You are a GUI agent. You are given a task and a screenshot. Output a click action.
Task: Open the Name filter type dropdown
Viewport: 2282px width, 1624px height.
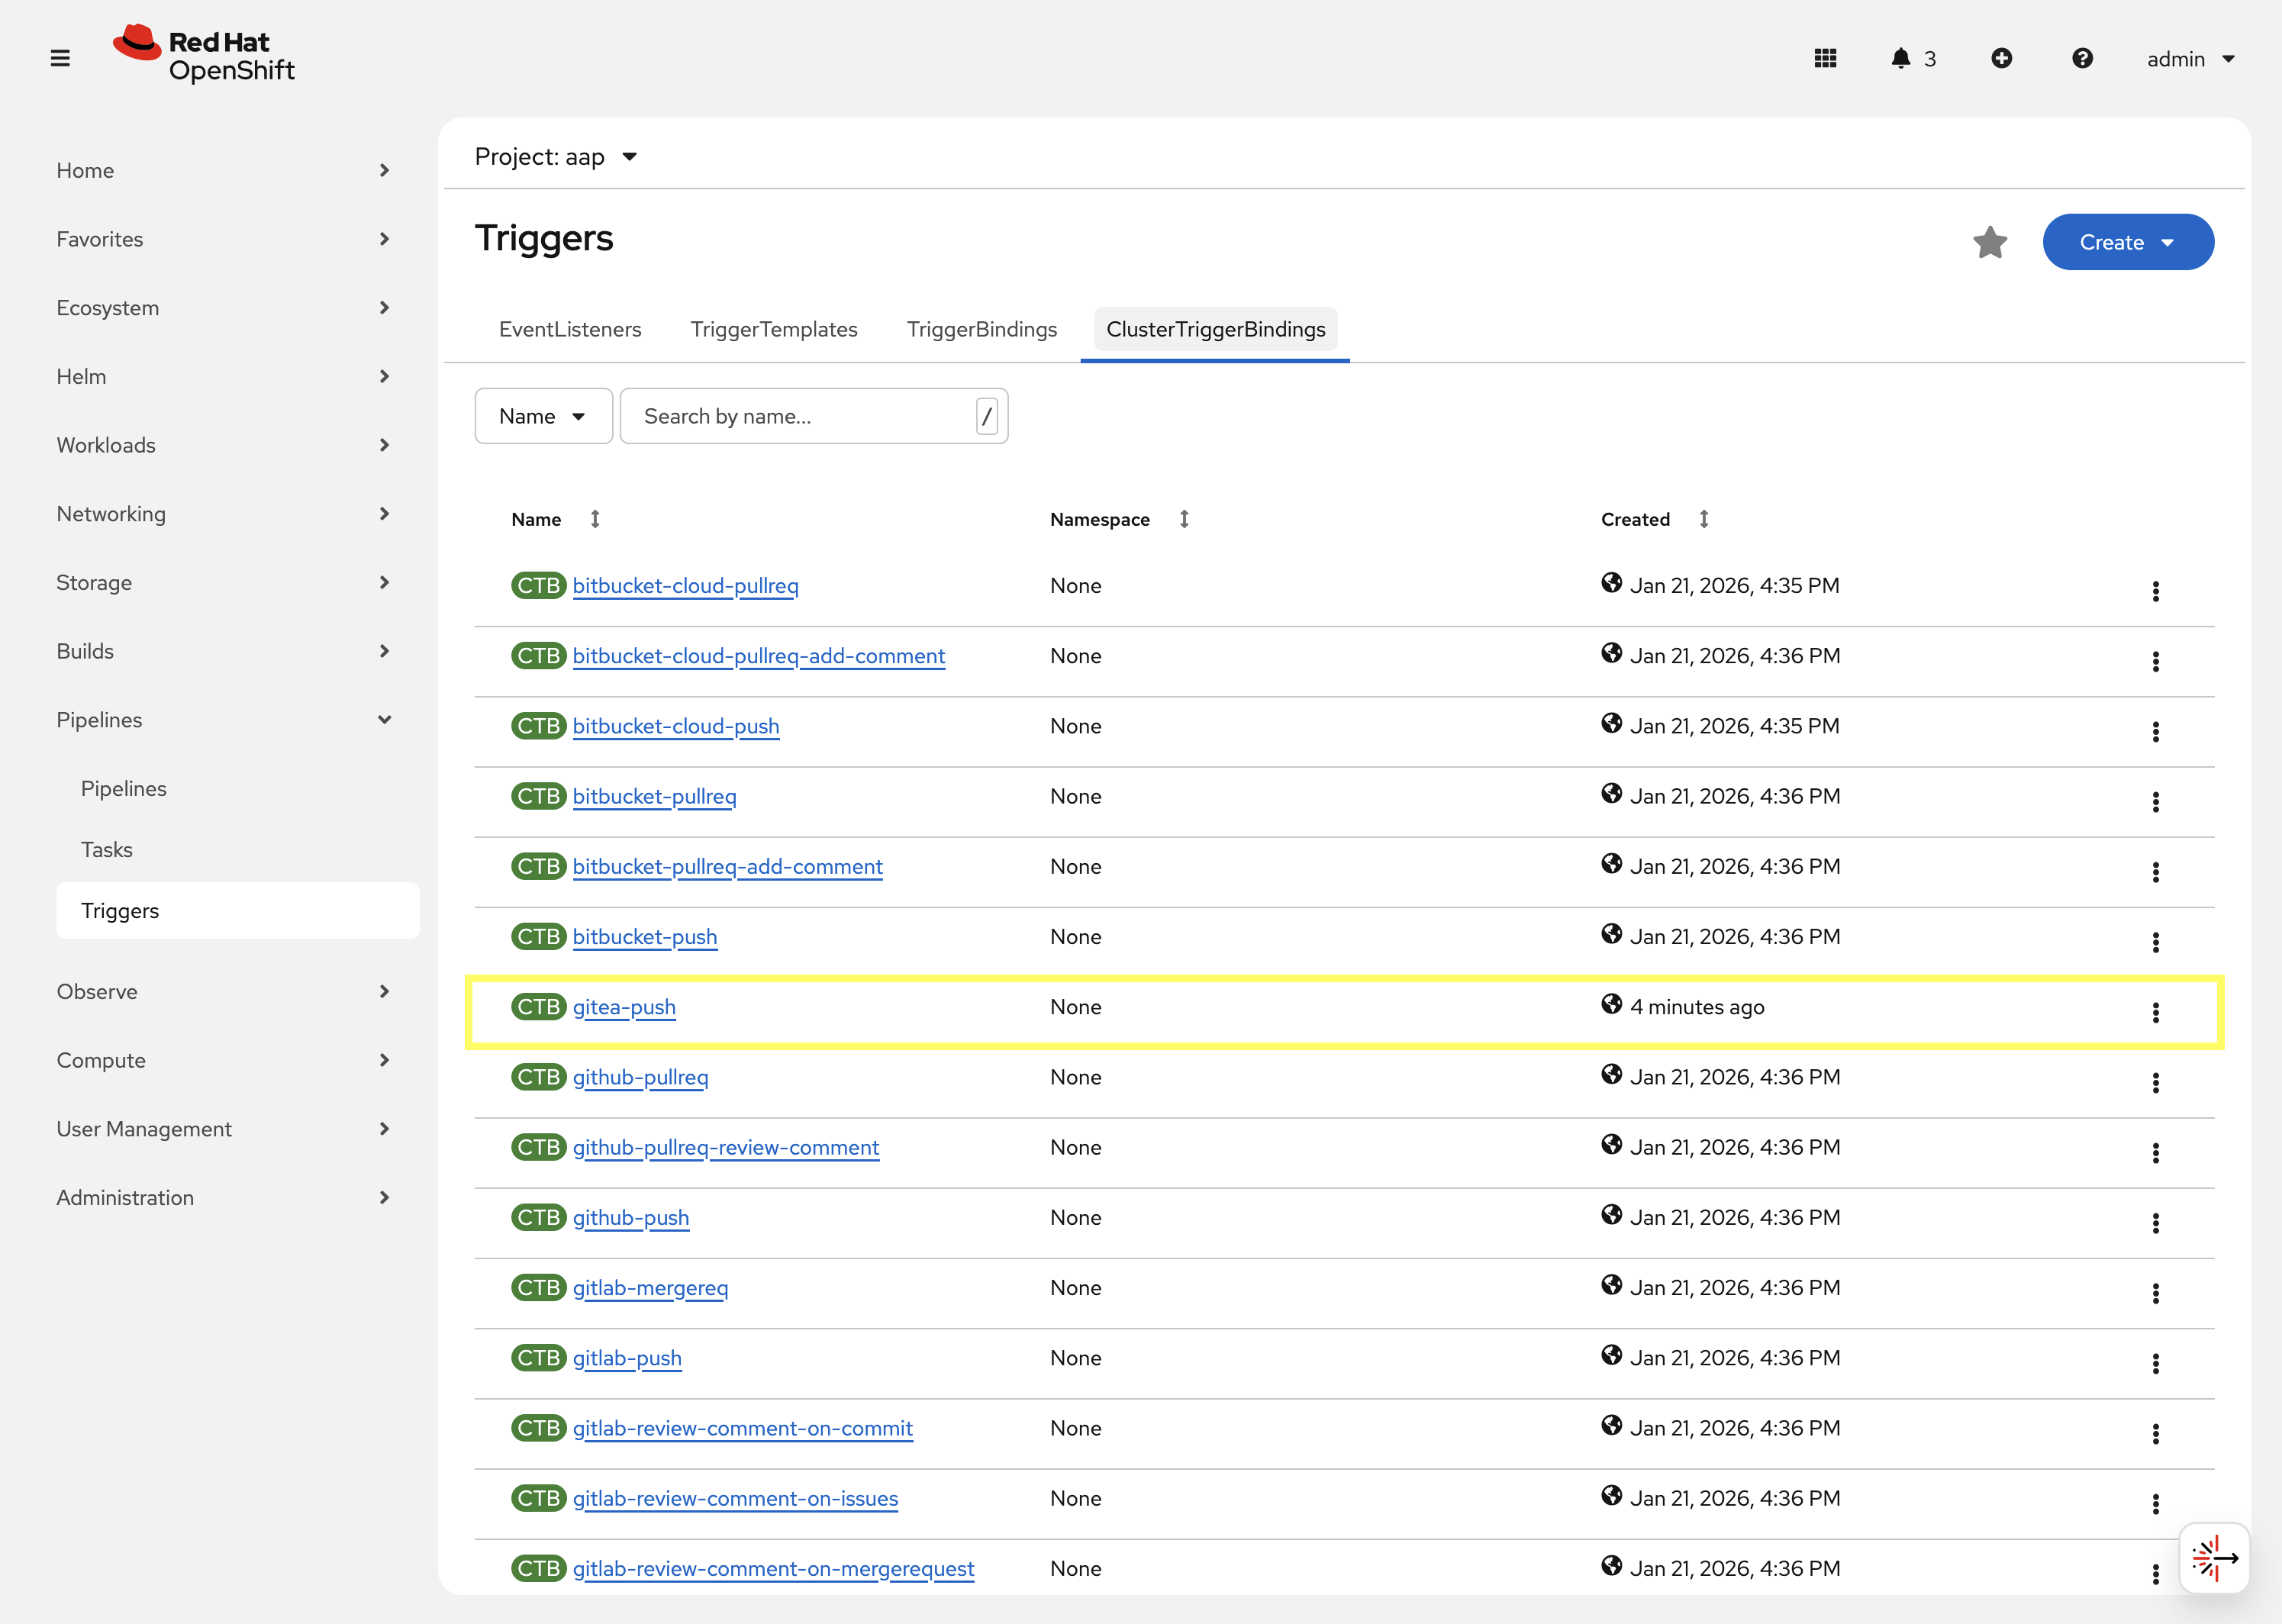(543, 416)
